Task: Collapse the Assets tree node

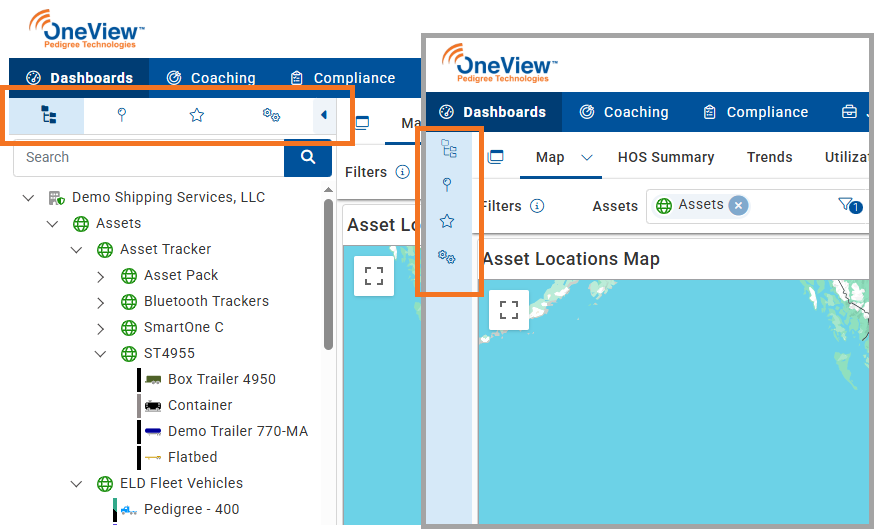Action: 52,224
